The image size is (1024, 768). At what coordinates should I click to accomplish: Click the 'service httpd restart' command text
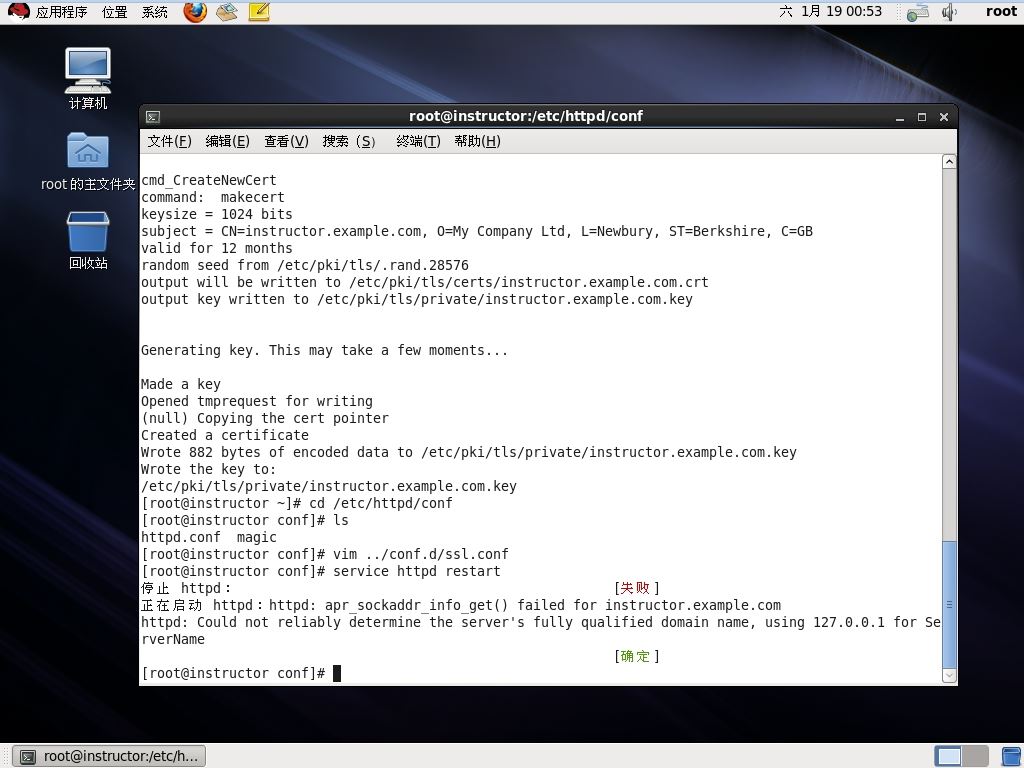click(417, 571)
